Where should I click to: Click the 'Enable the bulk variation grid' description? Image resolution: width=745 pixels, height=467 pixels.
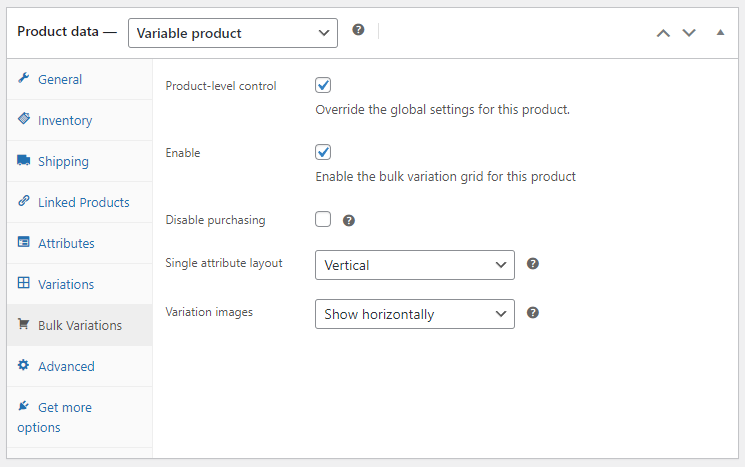coord(446,177)
